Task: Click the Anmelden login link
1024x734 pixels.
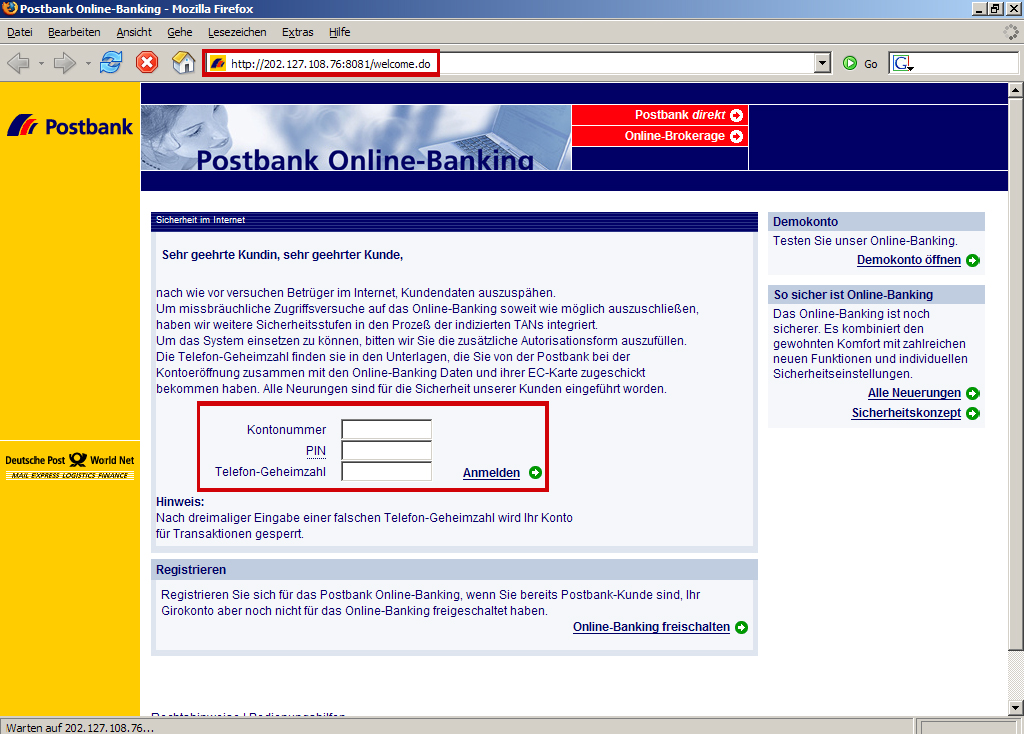Action: (491, 473)
